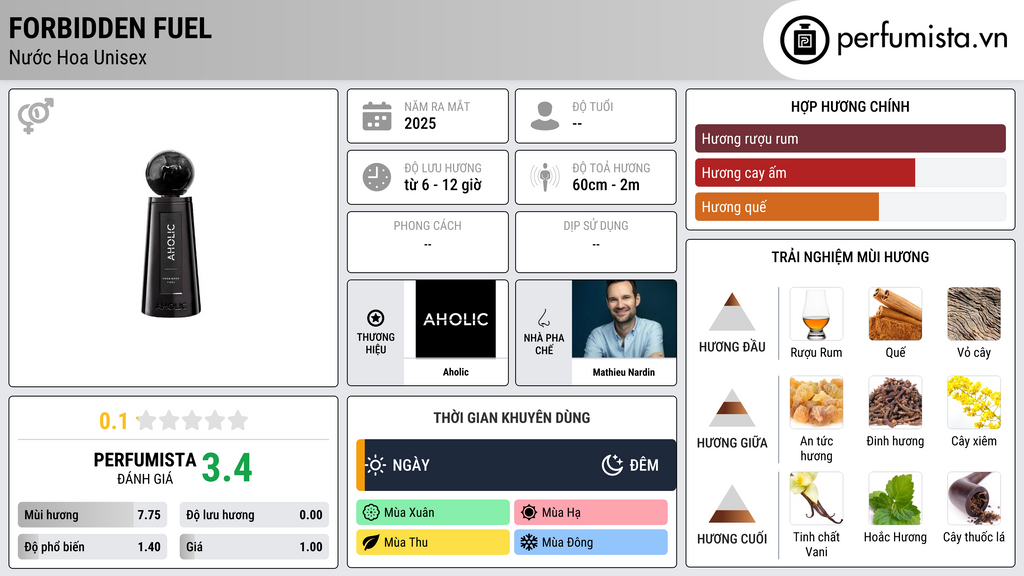
Task: Click the person icon beside Độ tuổi
Action: tap(545, 116)
